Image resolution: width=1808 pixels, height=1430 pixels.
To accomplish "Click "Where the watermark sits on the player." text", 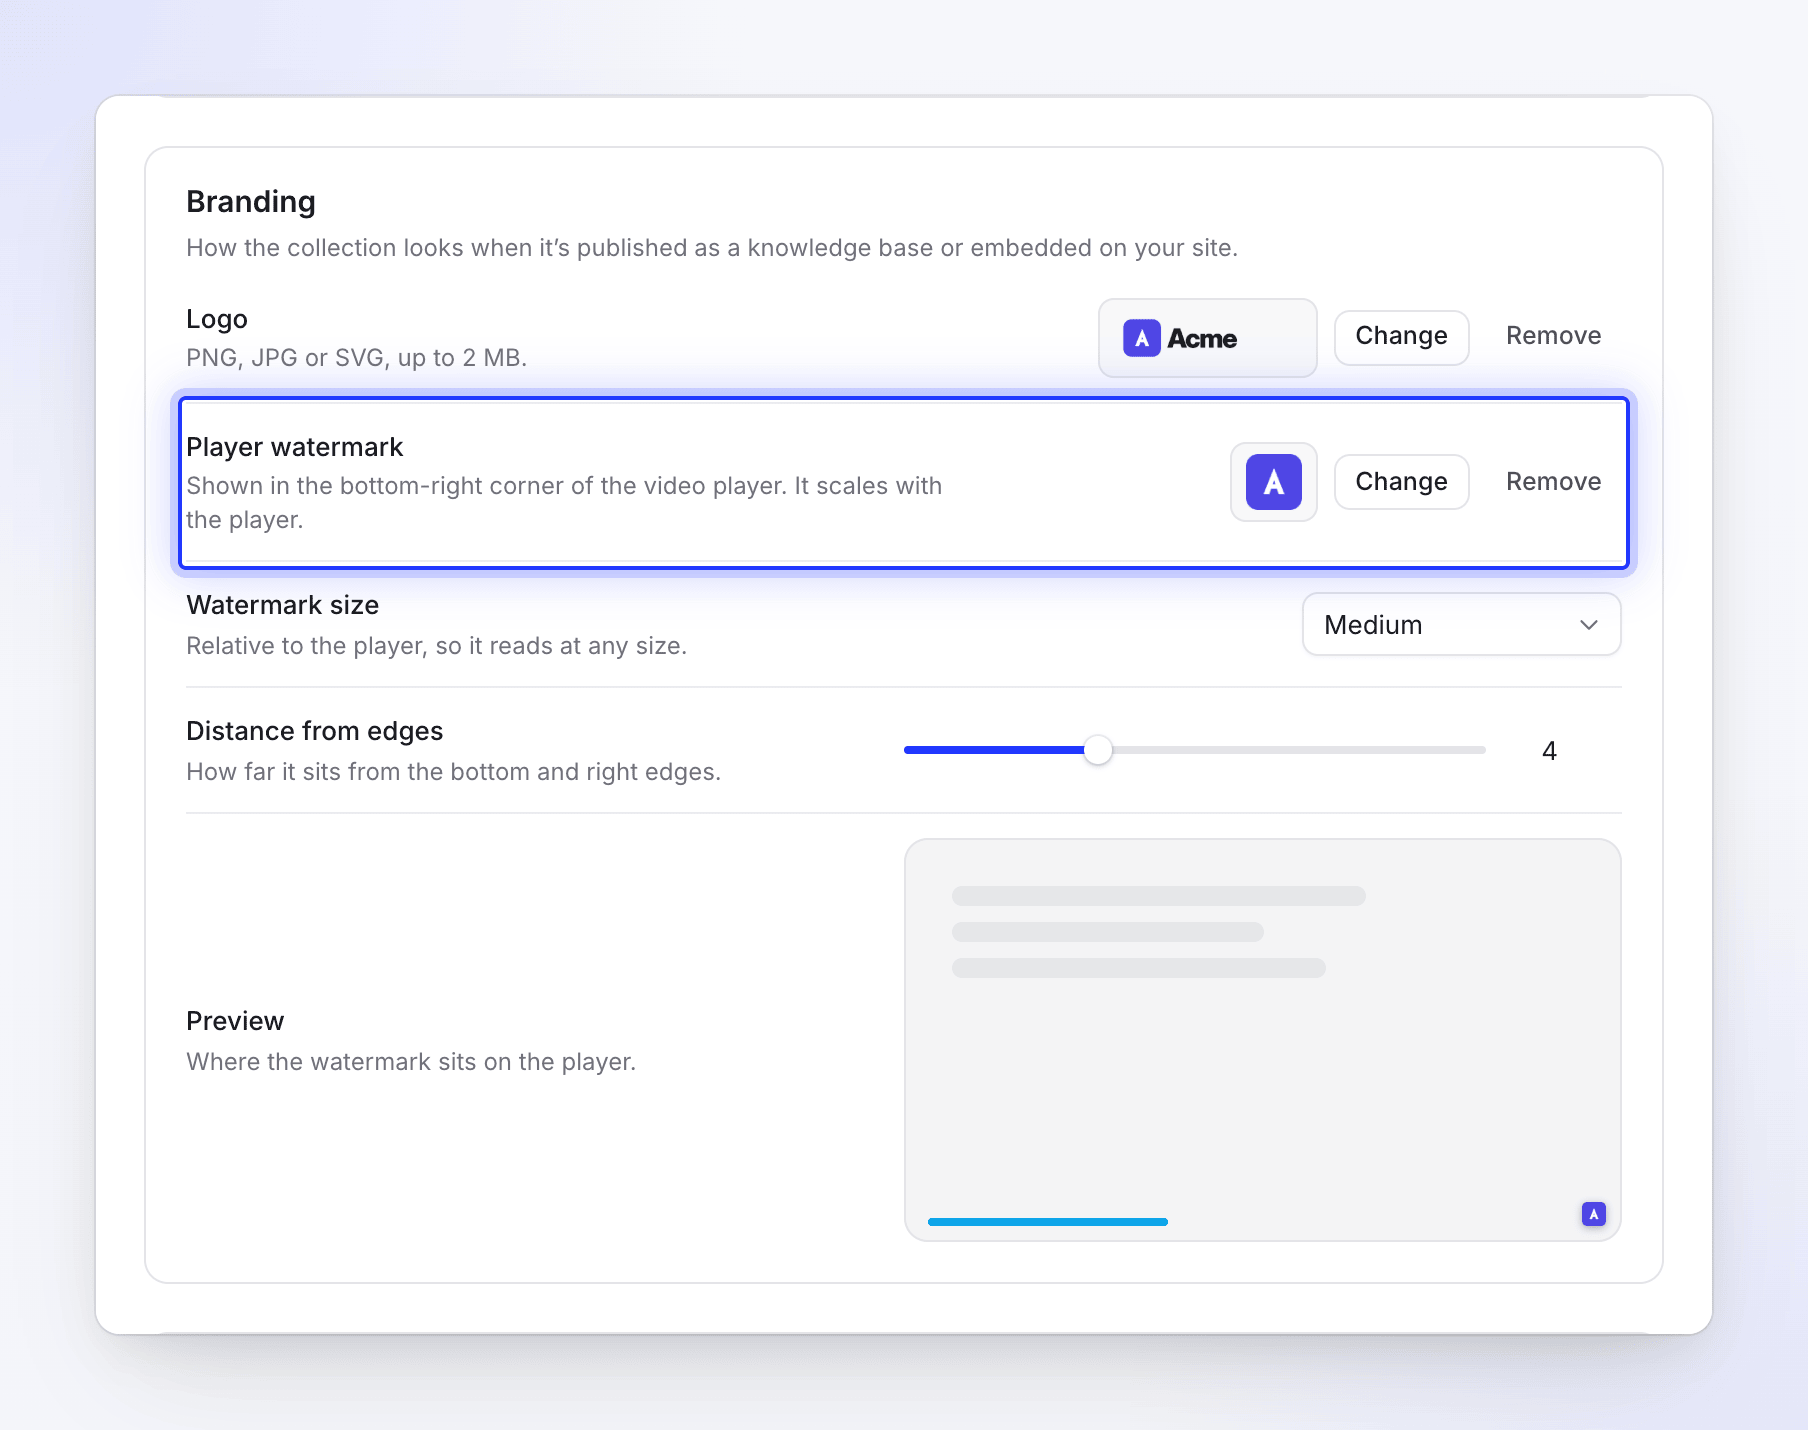I will point(411,1062).
